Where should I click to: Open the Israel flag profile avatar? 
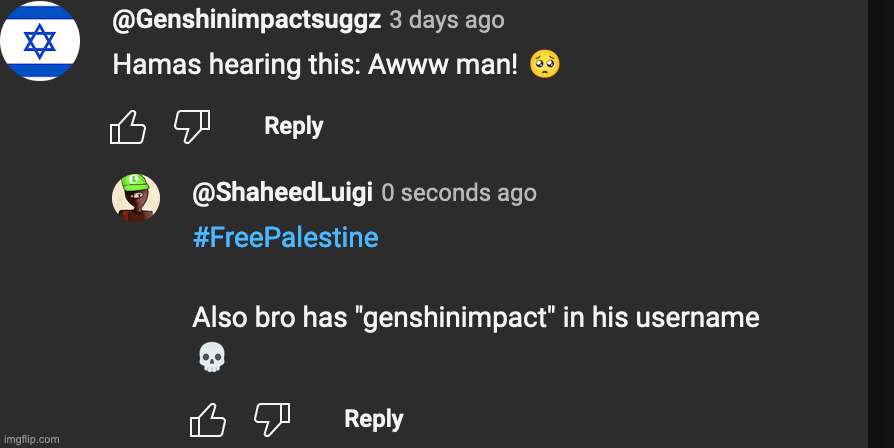coord(40,41)
